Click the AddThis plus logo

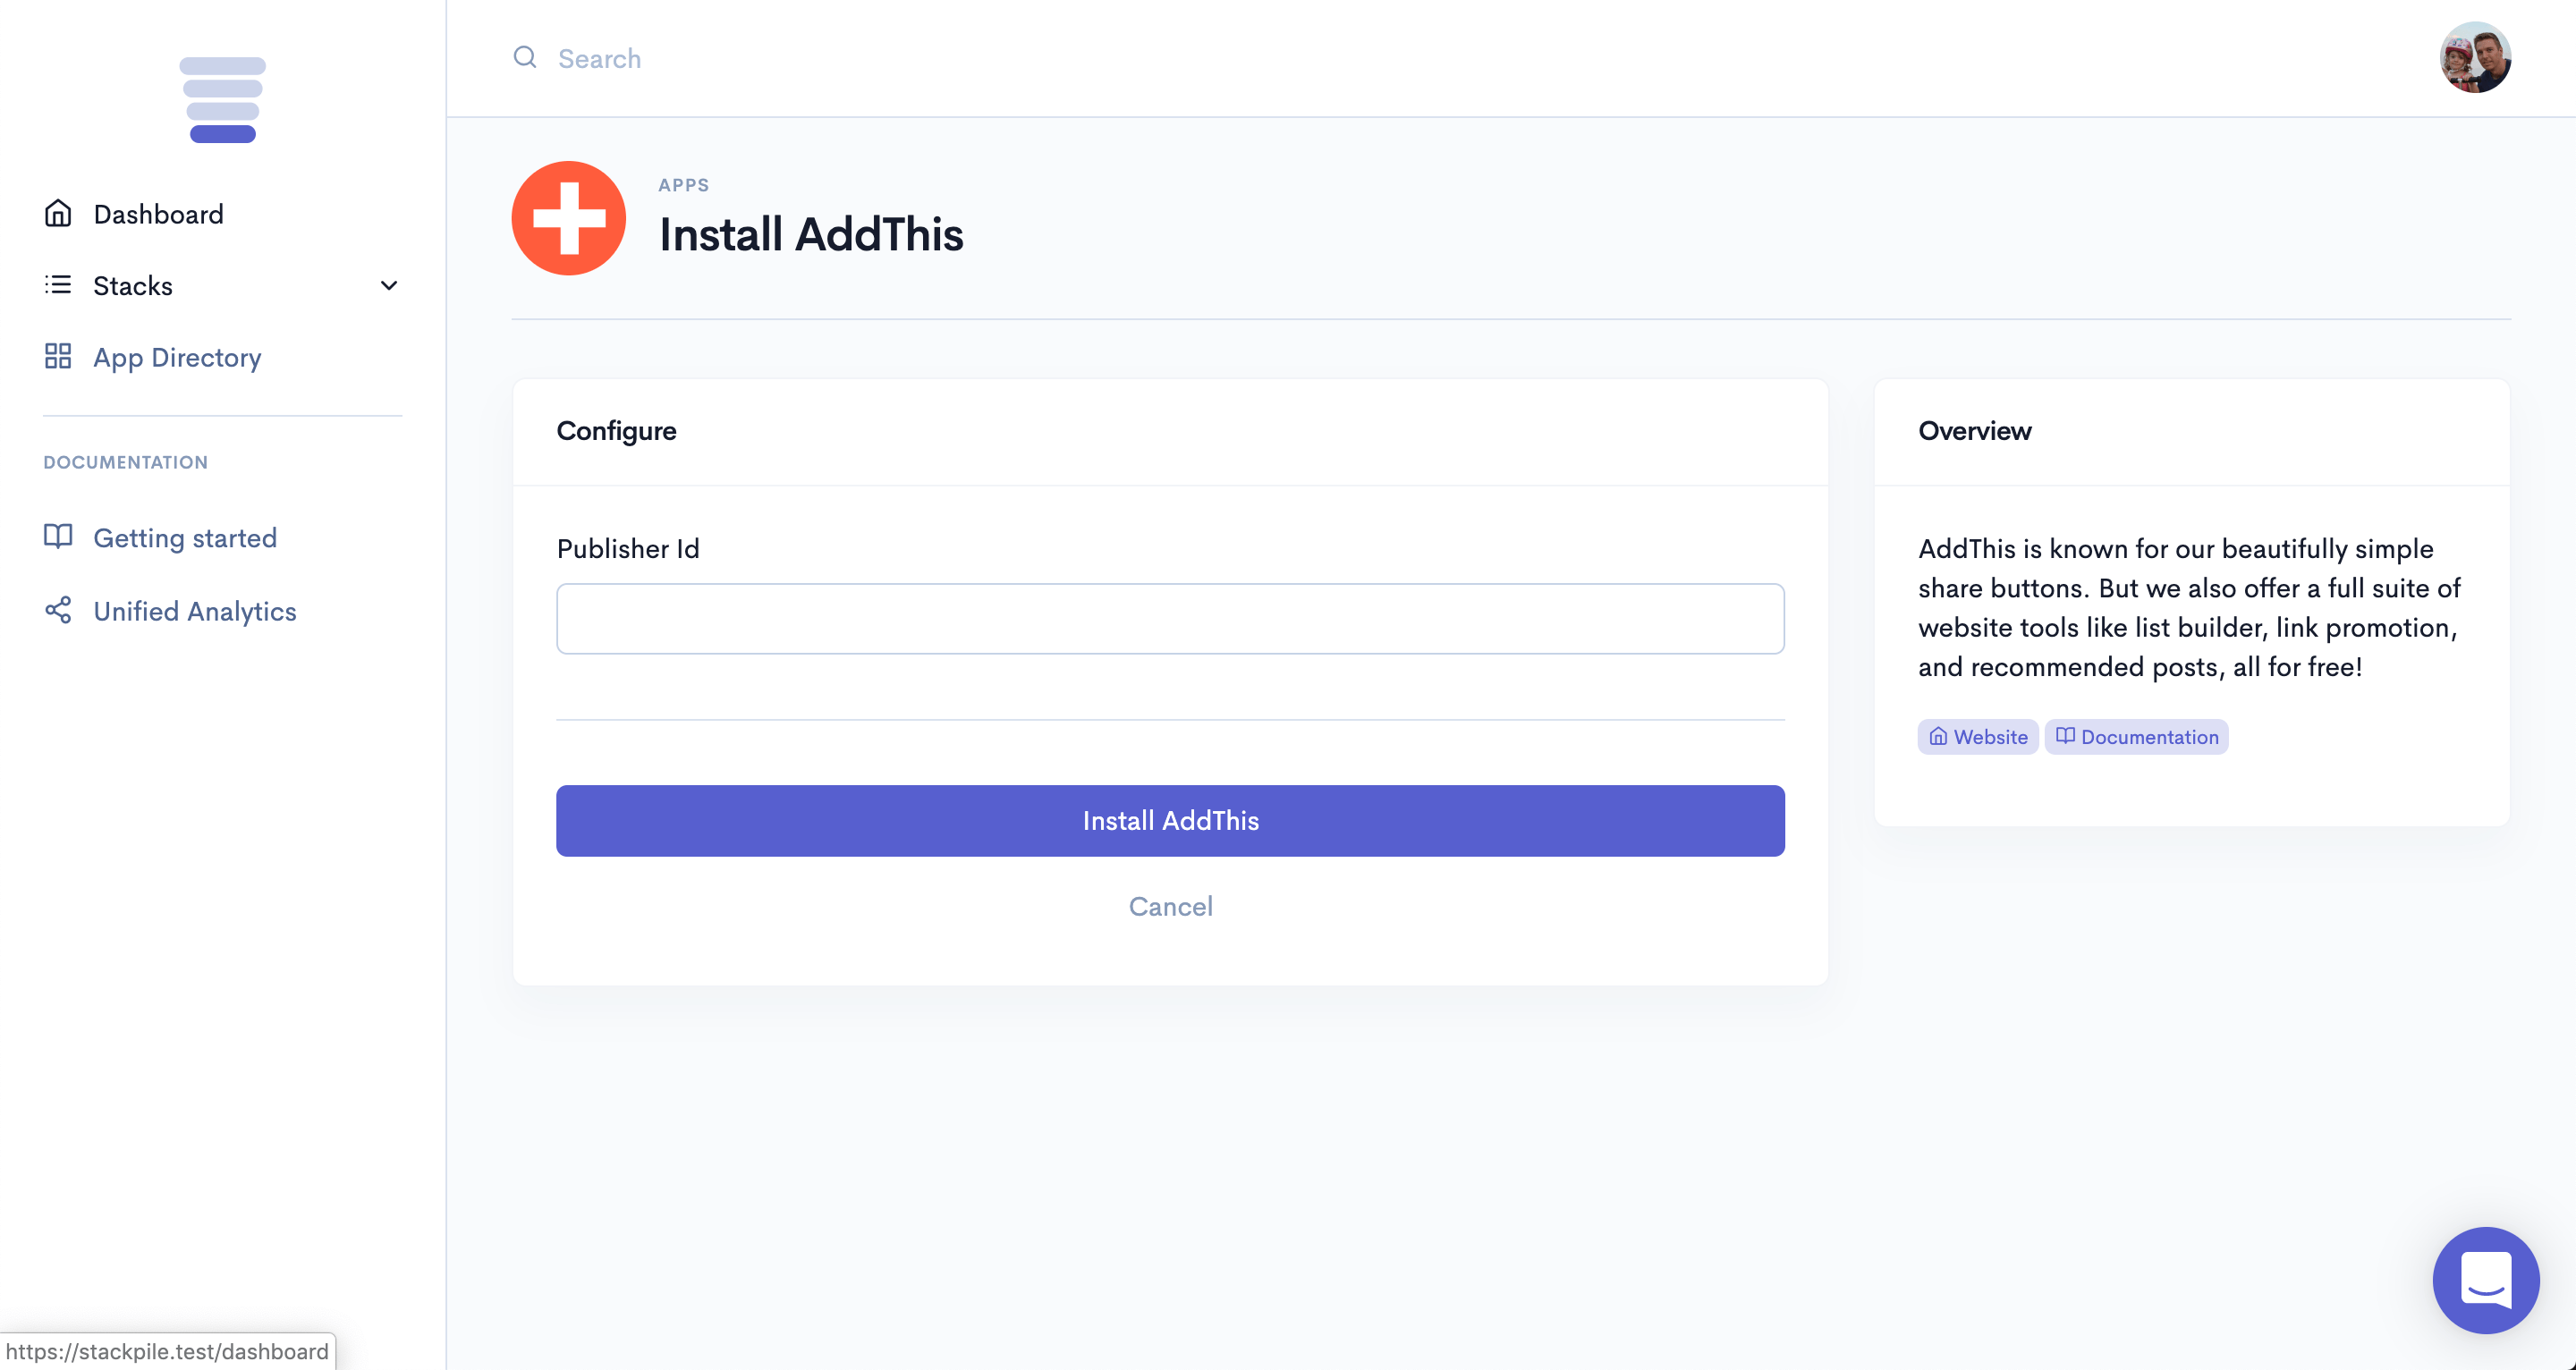tap(568, 218)
